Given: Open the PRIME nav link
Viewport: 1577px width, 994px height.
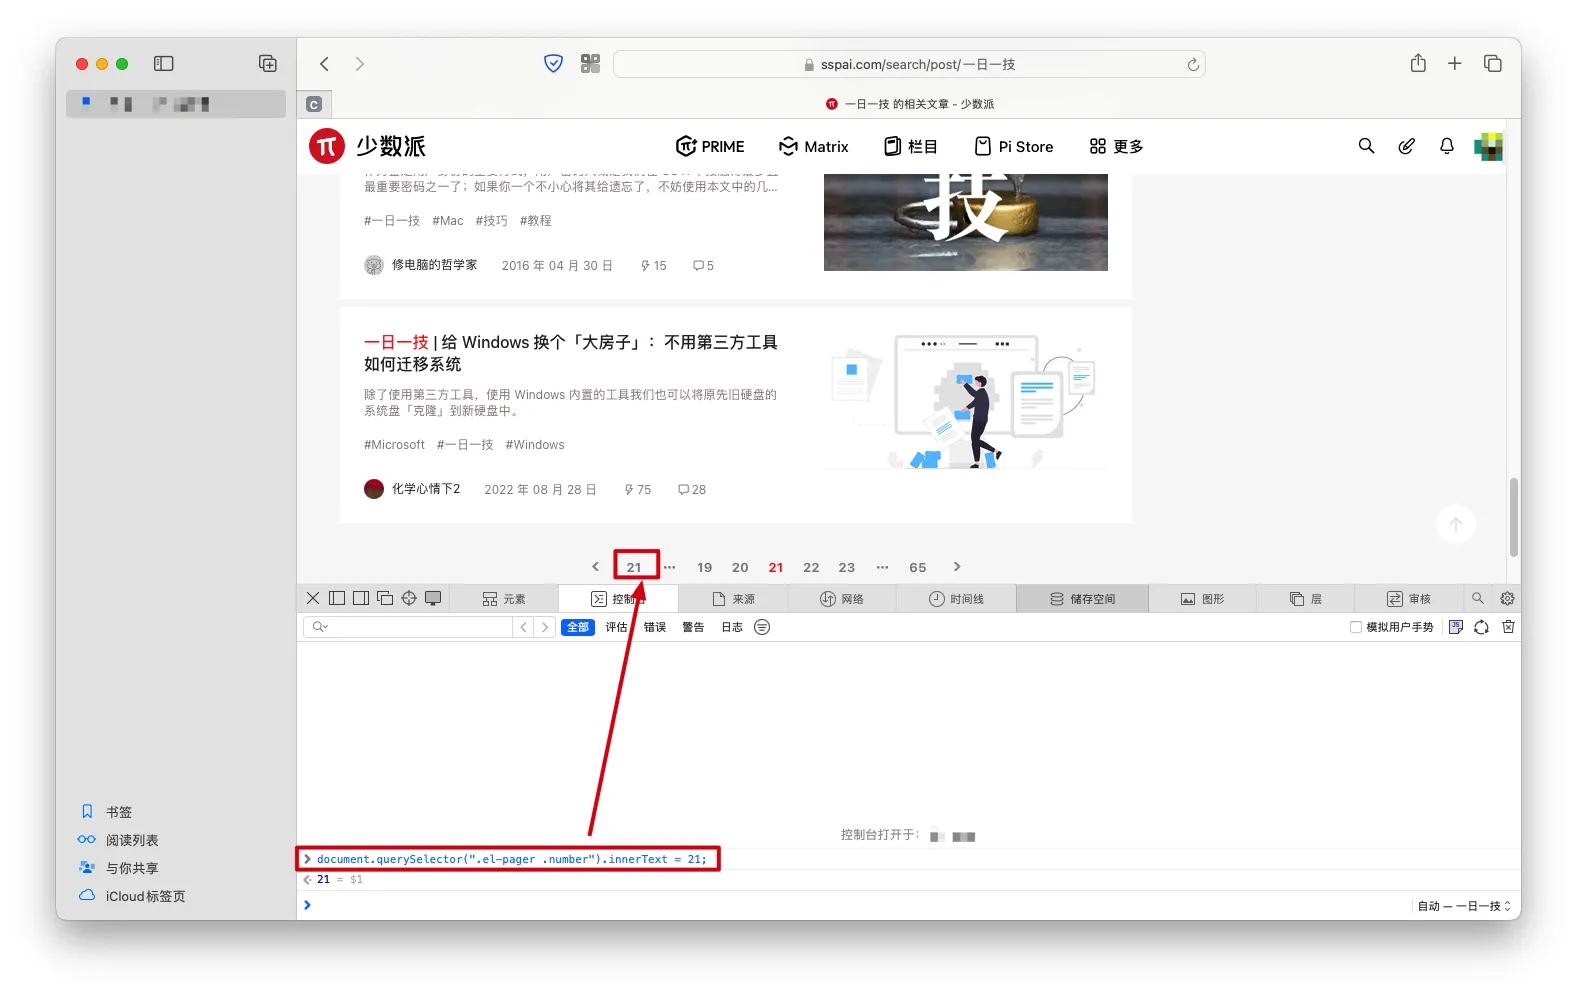Looking at the screenshot, I should tap(710, 146).
